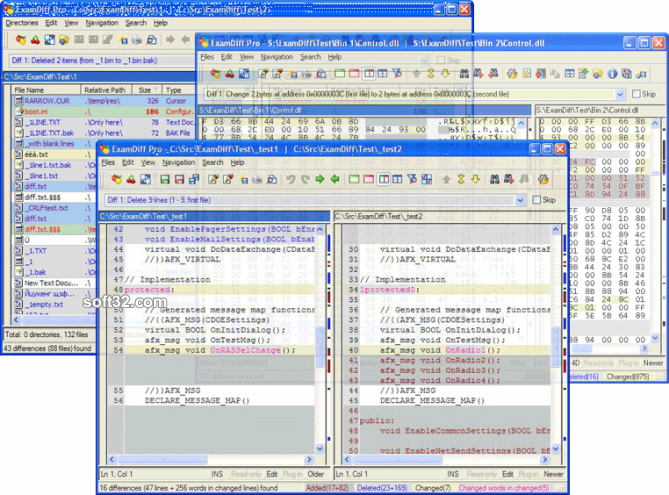Click 'Changed(875)' status in binary diff window

click(x=628, y=377)
